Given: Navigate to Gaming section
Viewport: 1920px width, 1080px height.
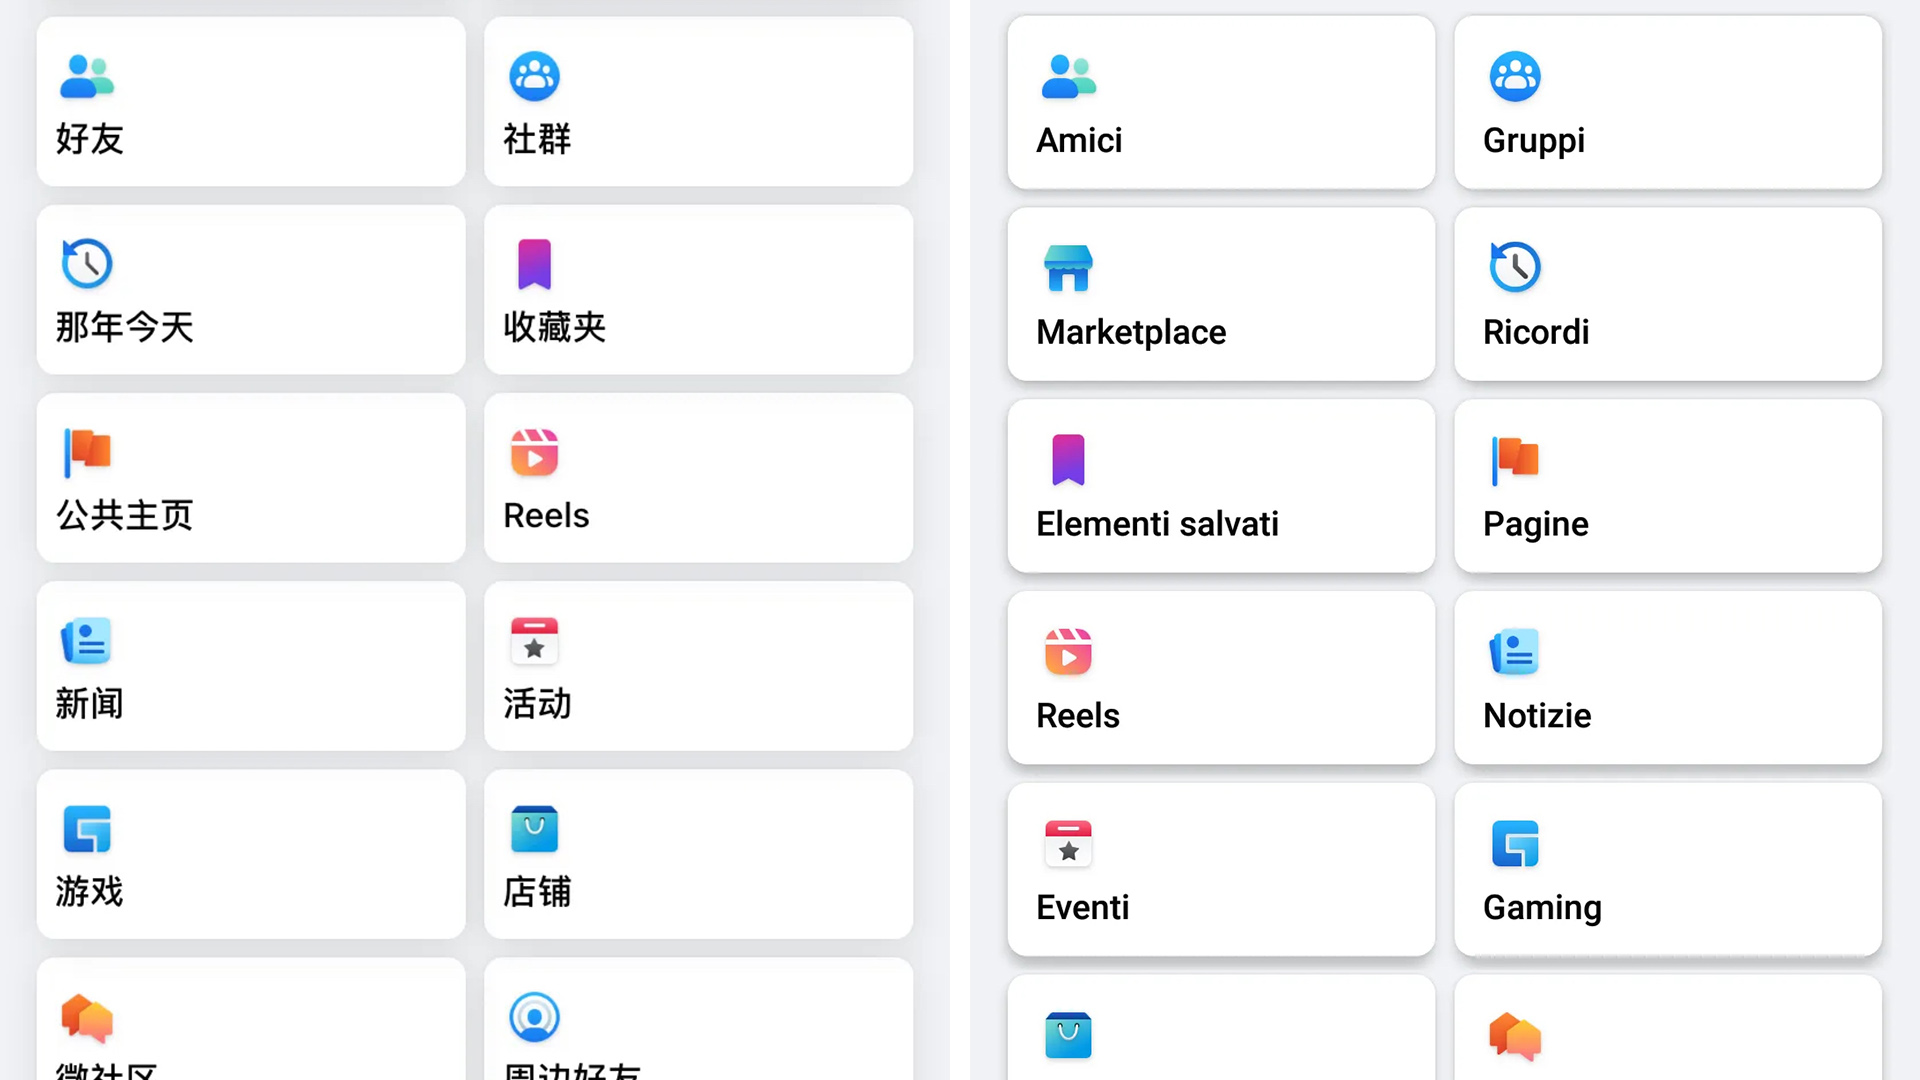Looking at the screenshot, I should (x=1667, y=872).
